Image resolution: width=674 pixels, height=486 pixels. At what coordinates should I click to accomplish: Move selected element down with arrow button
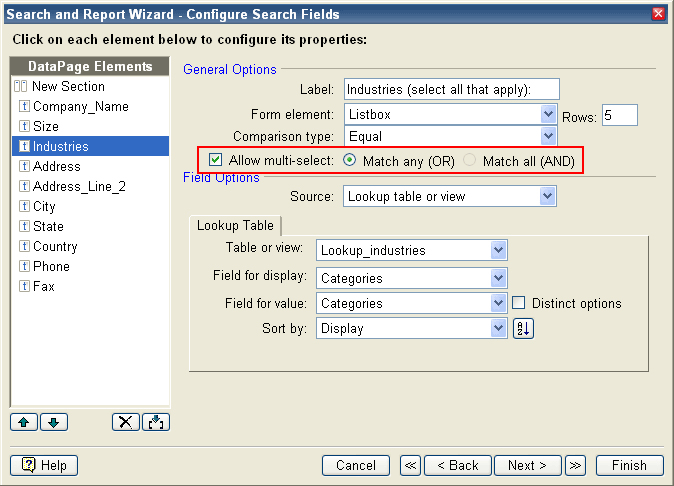click(54, 422)
